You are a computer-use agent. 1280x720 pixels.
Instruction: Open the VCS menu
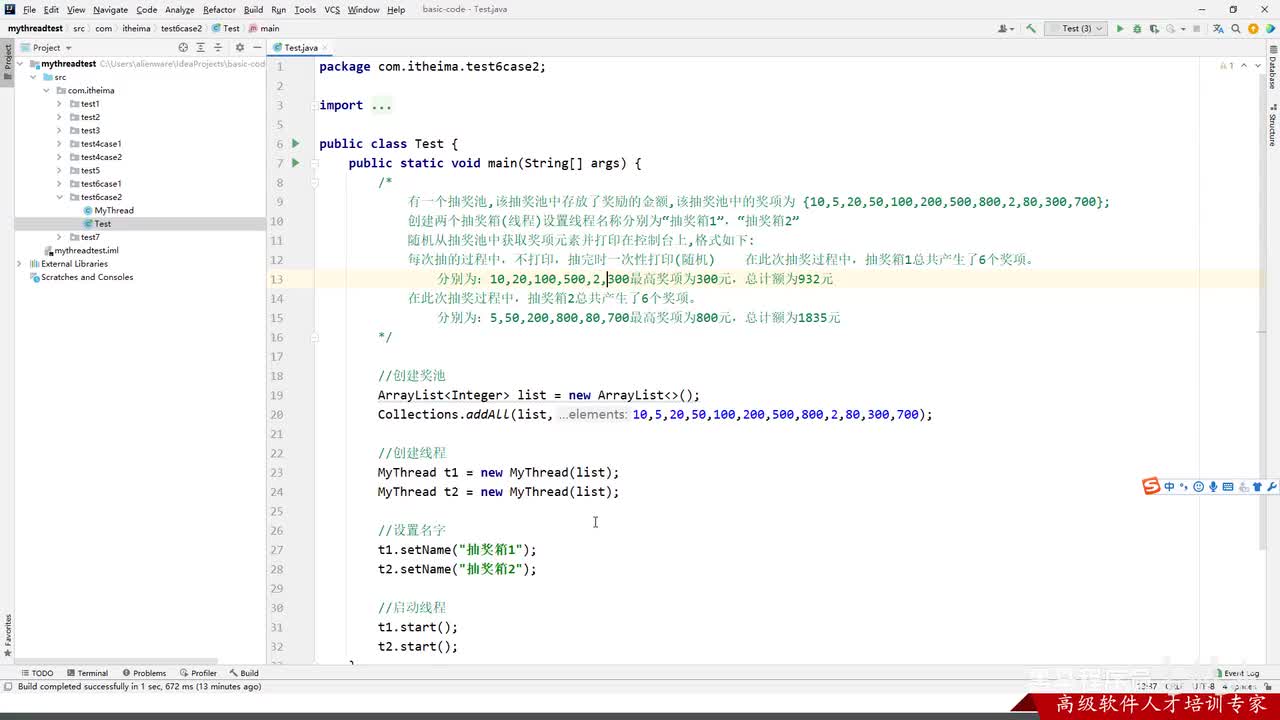point(332,10)
